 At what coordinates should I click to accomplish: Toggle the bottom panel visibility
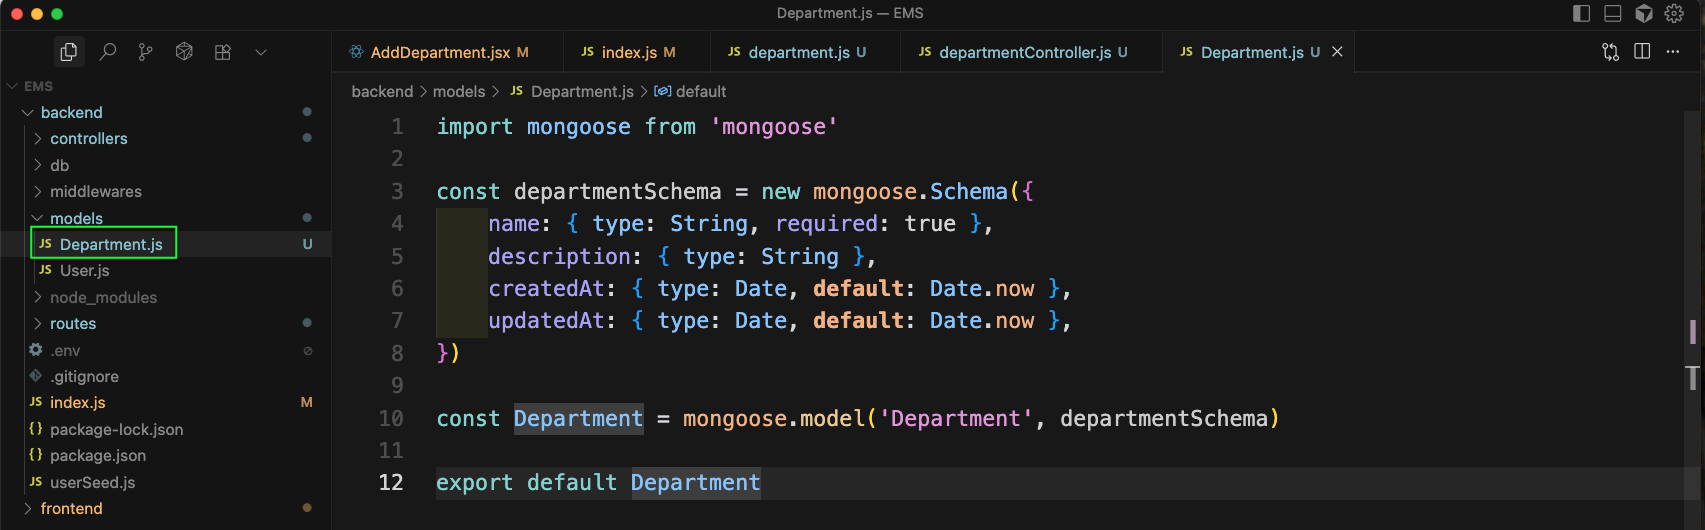click(1612, 14)
